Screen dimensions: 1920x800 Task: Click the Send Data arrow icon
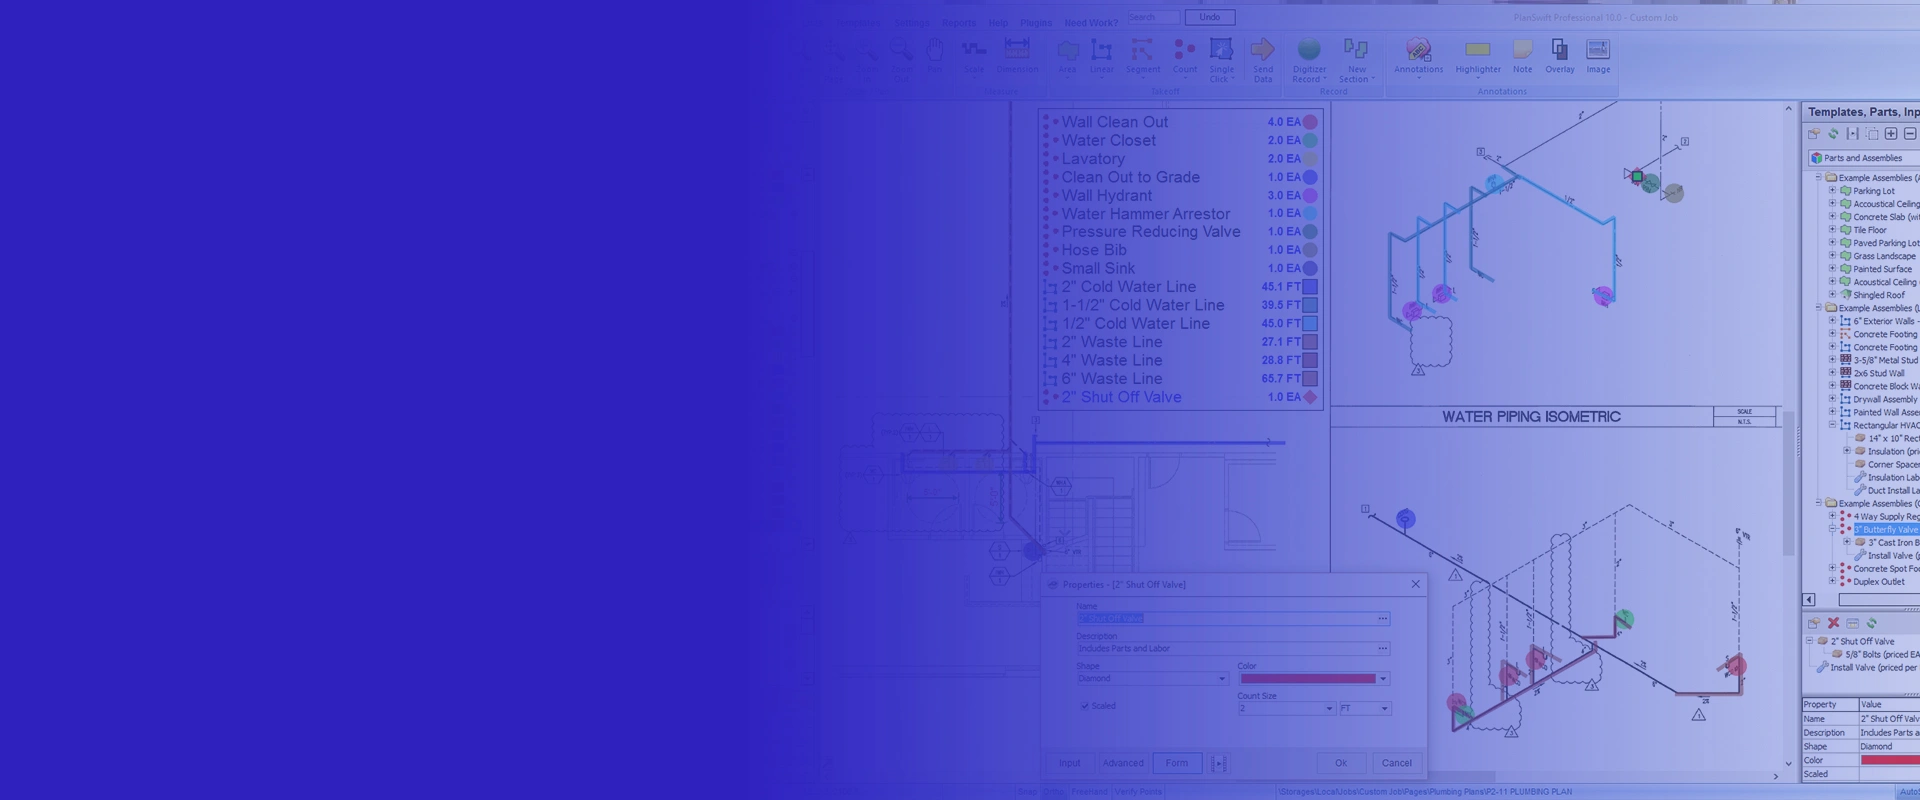[1262, 50]
